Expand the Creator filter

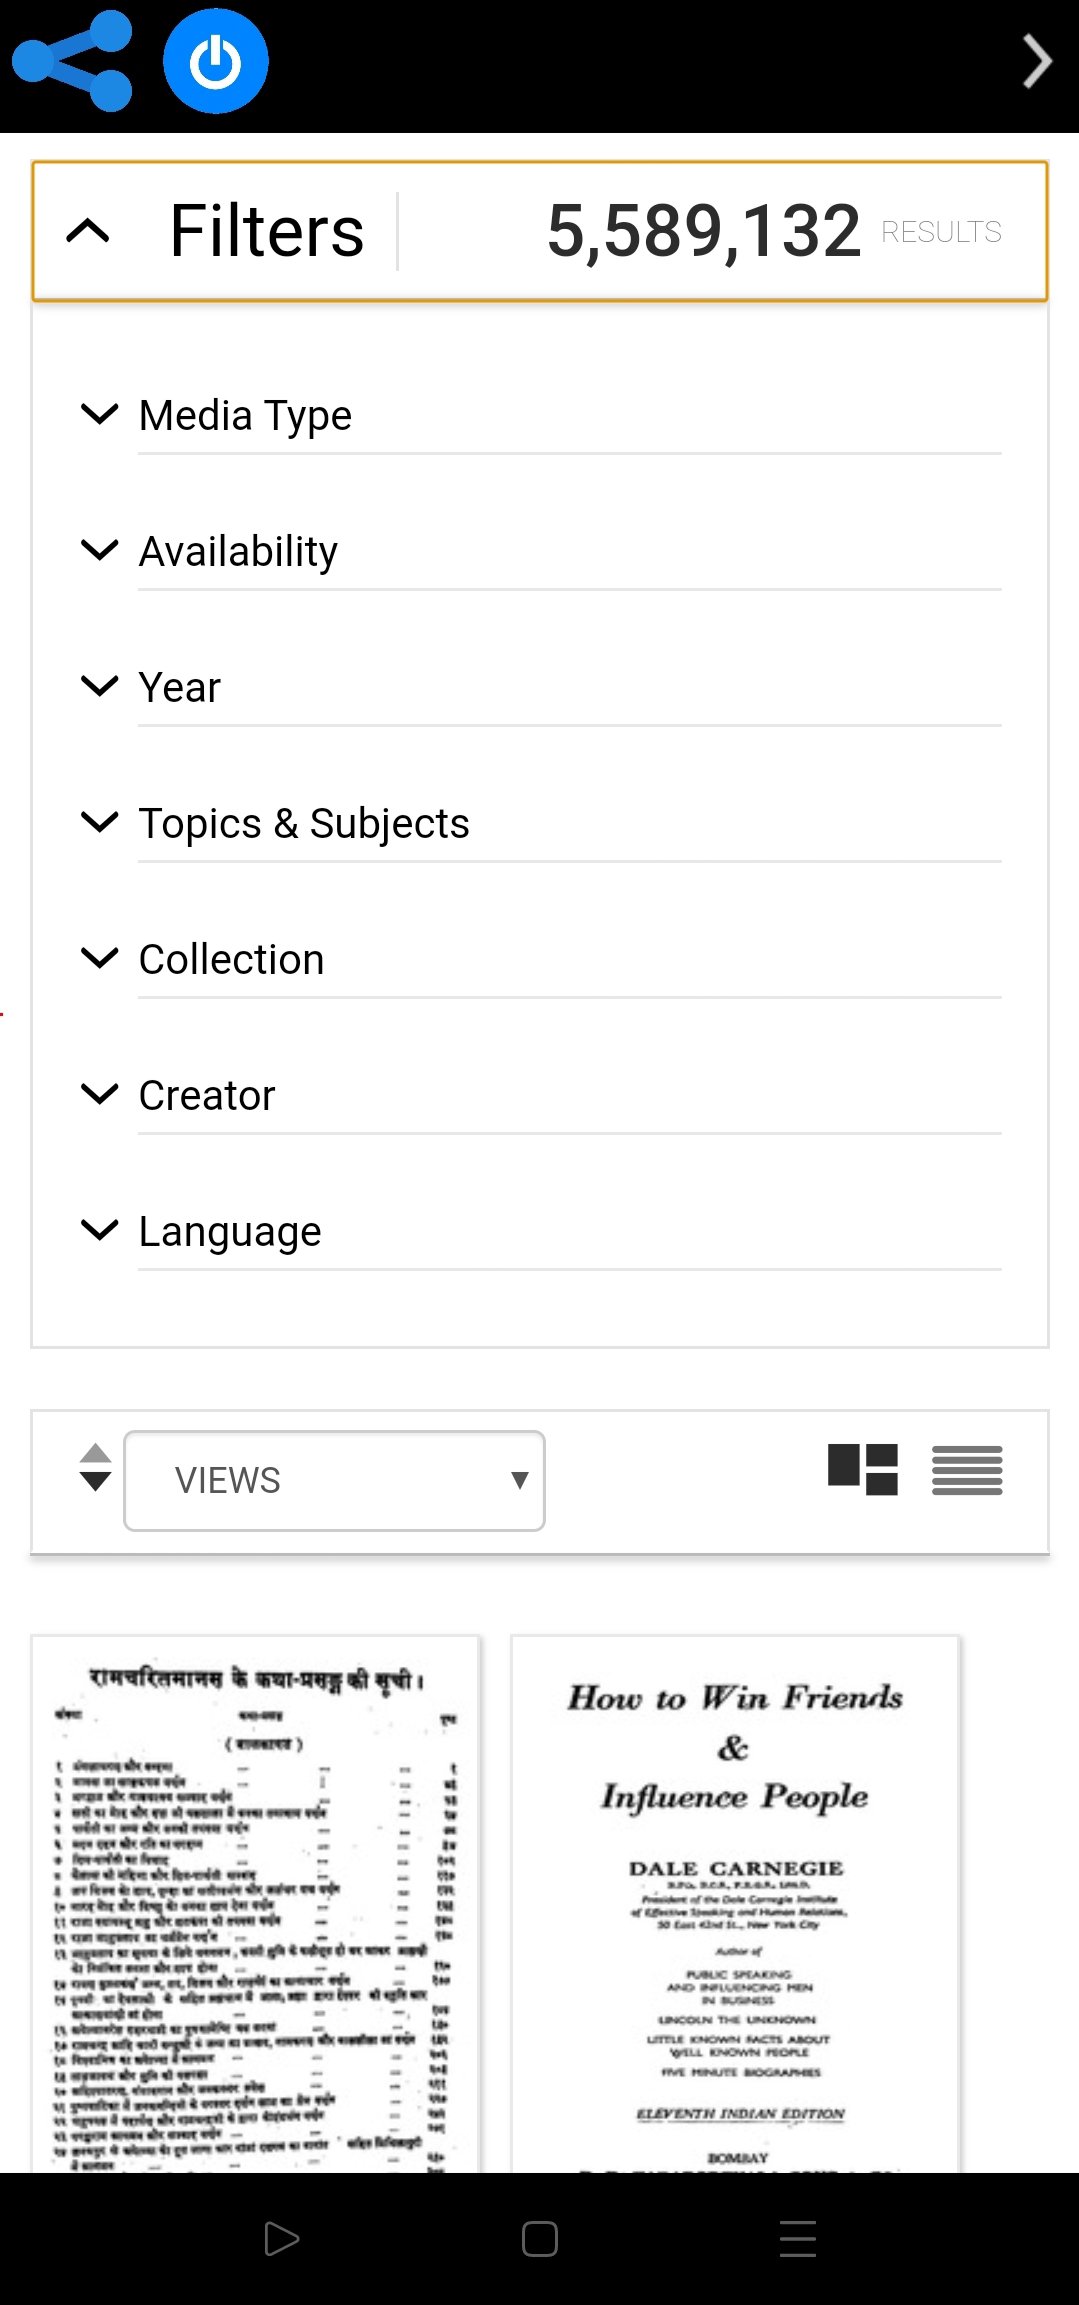pos(206,1095)
